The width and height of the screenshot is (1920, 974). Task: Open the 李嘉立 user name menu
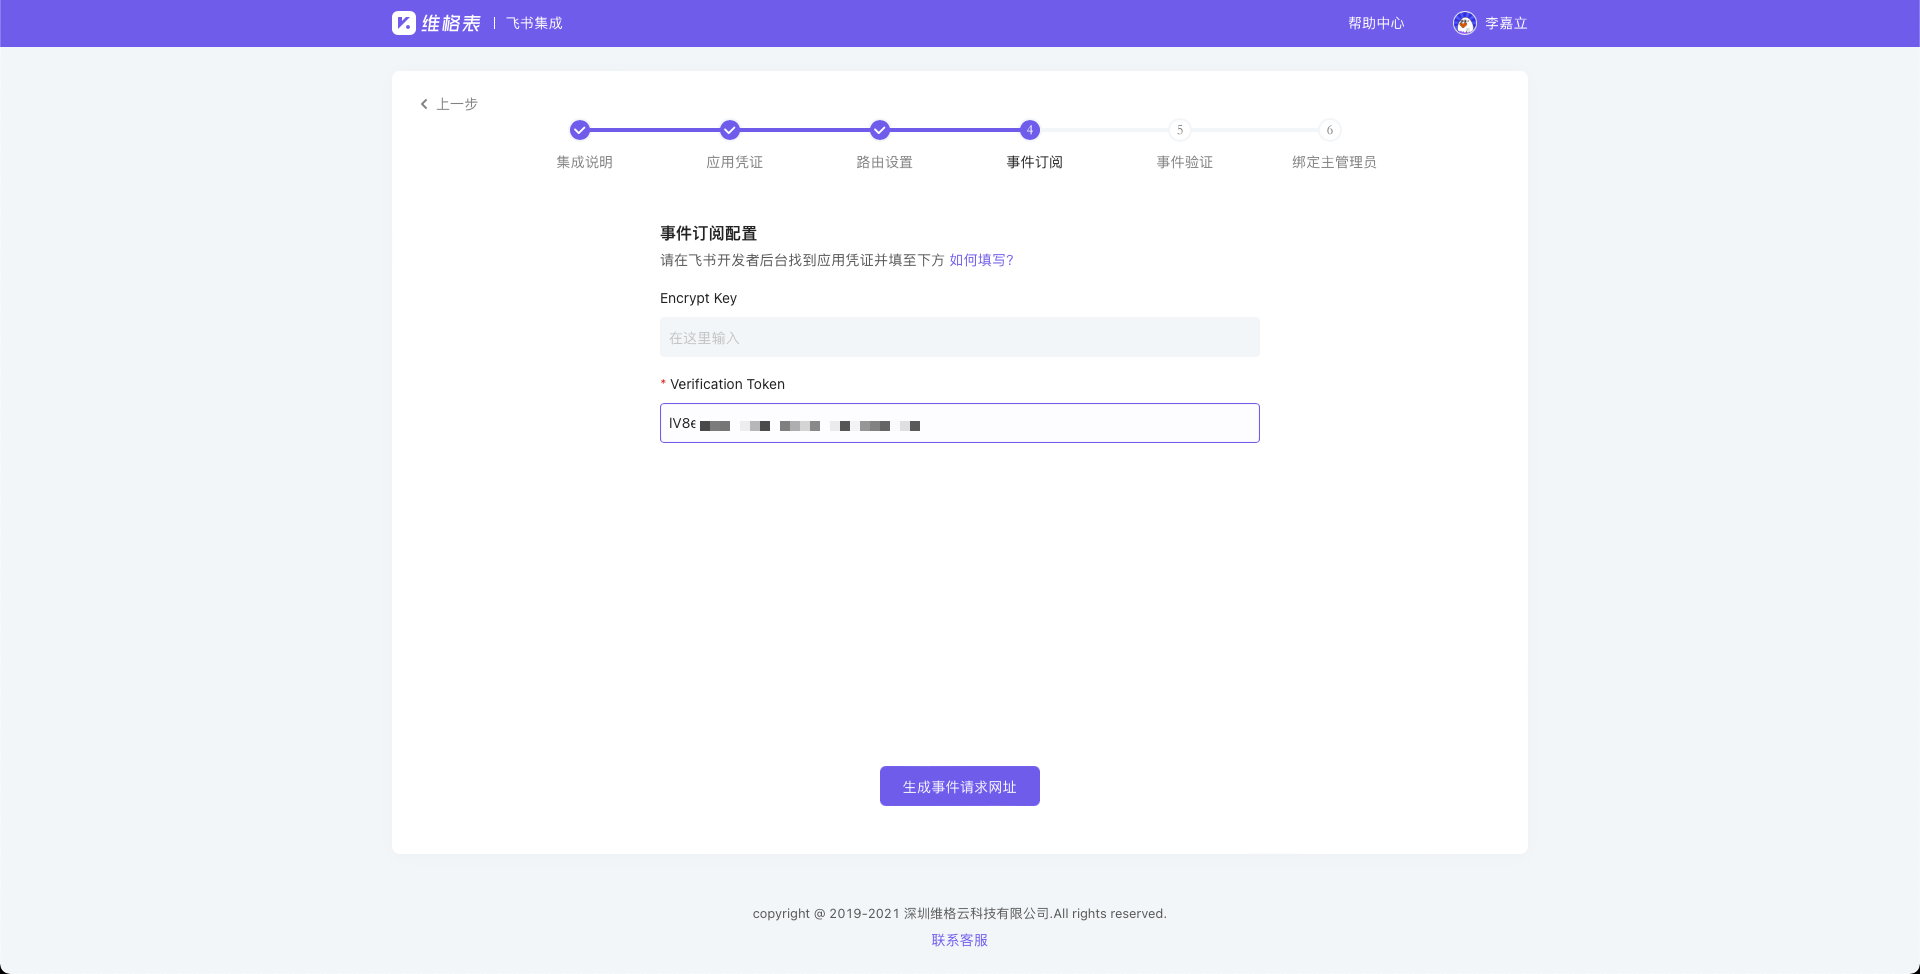pyautogui.click(x=1506, y=23)
